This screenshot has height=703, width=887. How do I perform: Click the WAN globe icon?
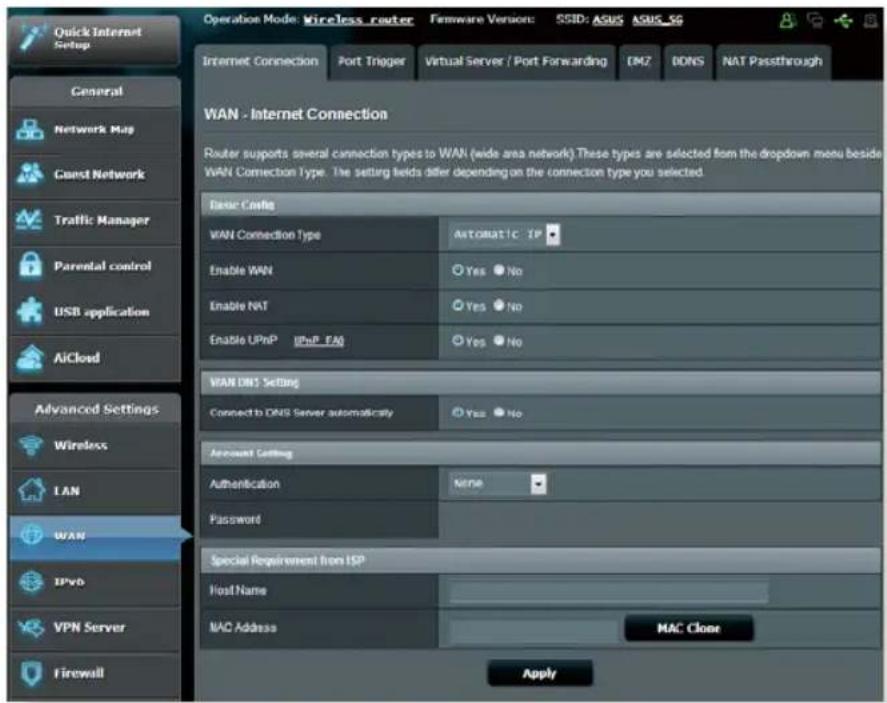click(x=31, y=534)
